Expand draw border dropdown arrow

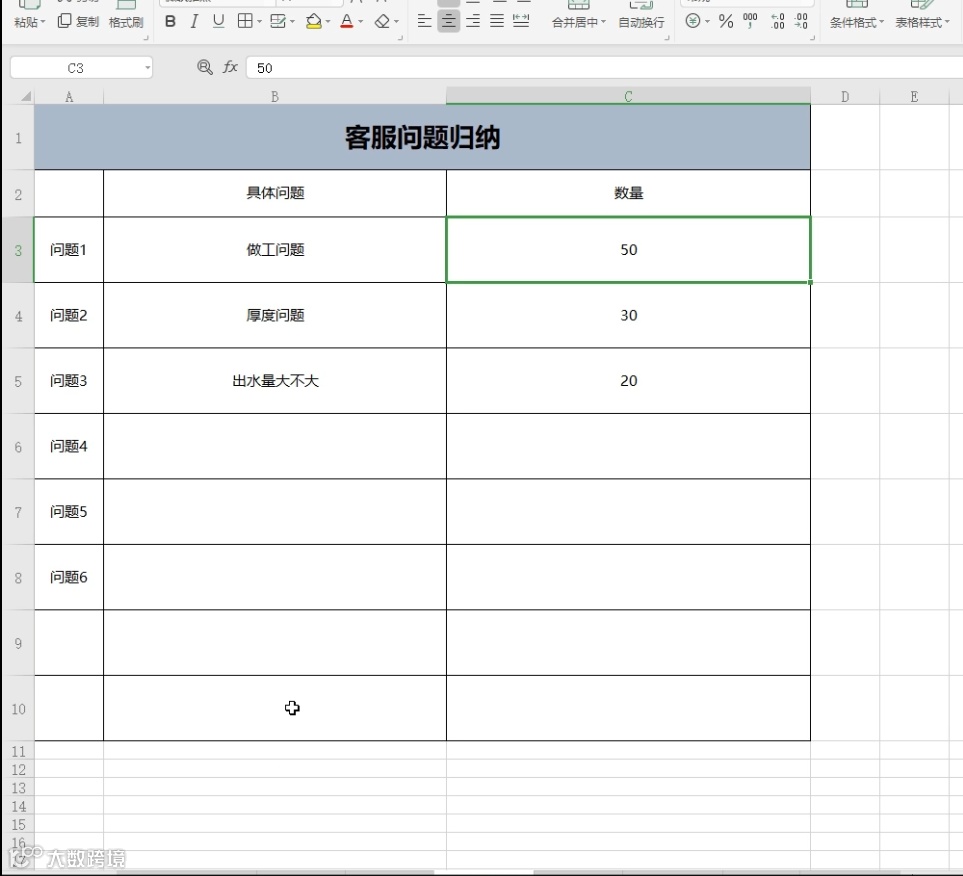(292, 22)
